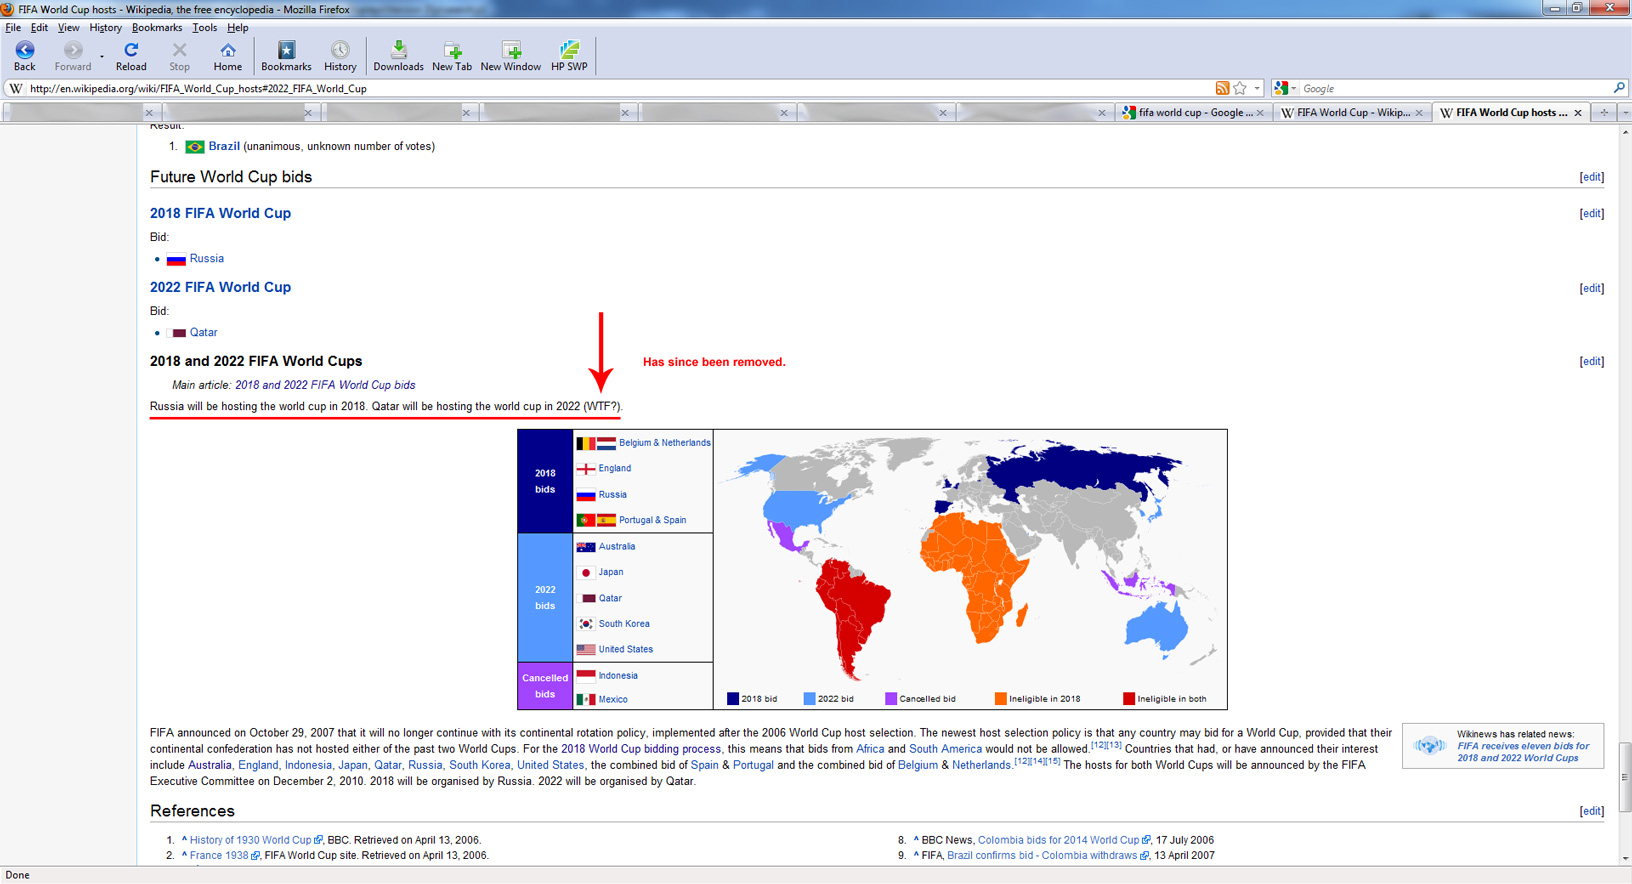Viewport: 1632px width, 884px height.
Task: Open the Bookmarks menu
Action: [x=157, y=28]
